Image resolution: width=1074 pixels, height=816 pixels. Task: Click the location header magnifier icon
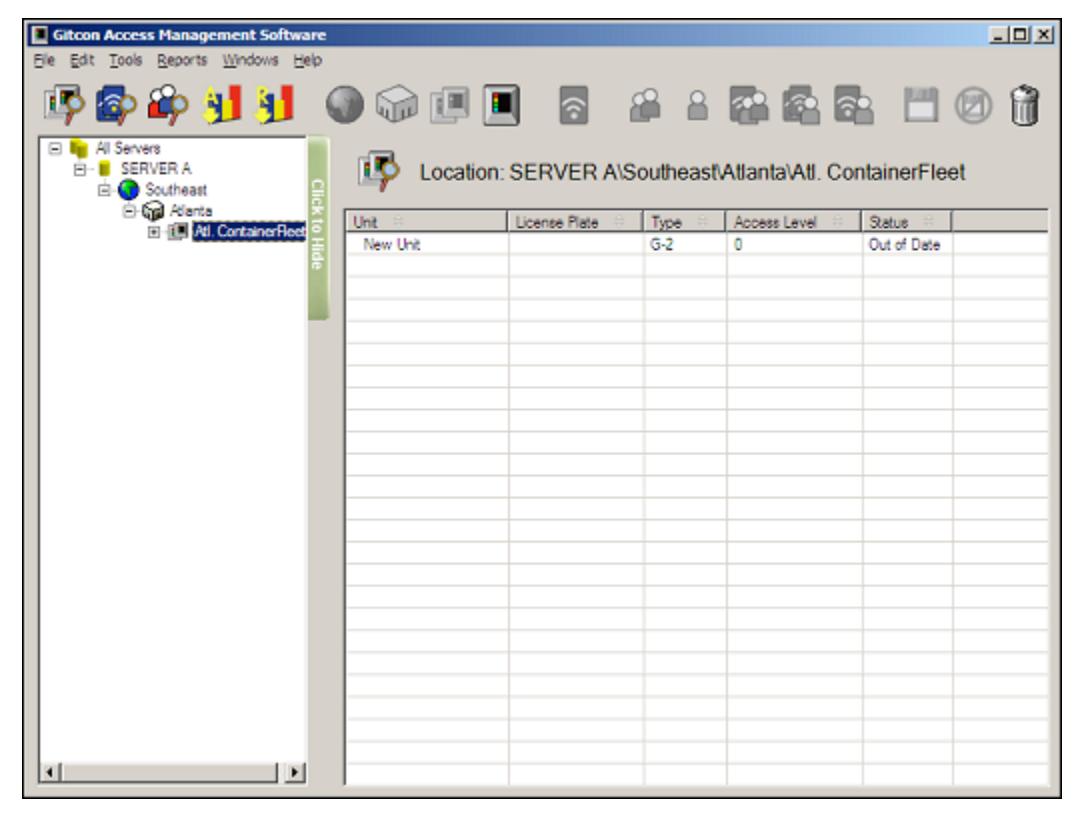(x=377, y=171)
